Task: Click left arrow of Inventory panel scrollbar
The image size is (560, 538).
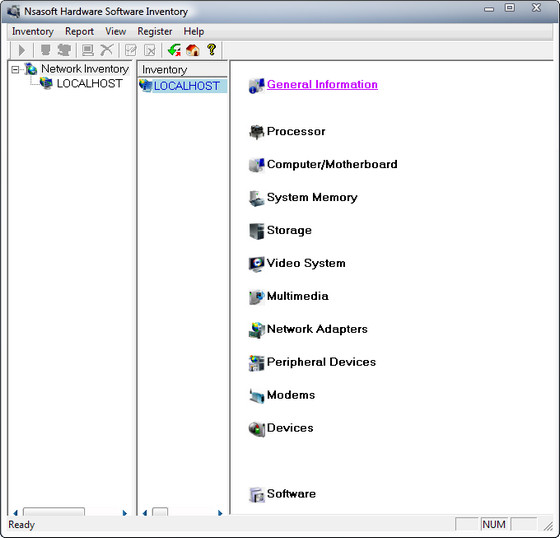Action: coord(145,513)
